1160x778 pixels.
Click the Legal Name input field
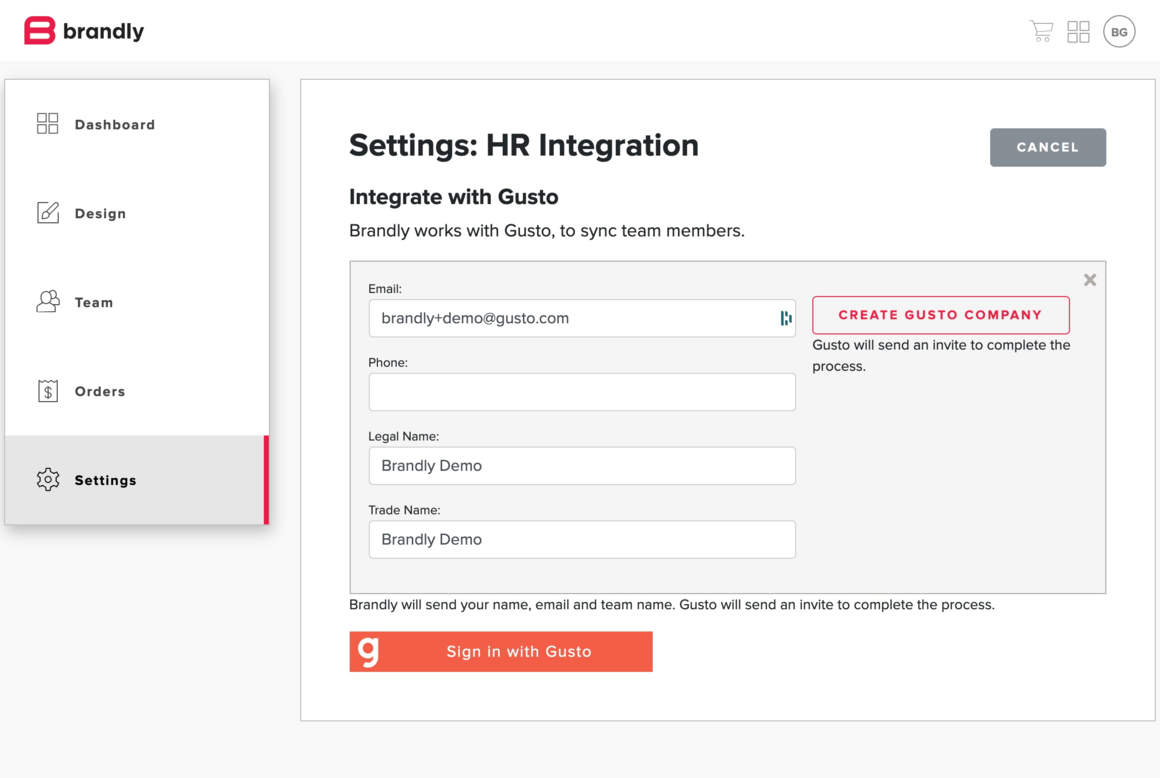582,466
